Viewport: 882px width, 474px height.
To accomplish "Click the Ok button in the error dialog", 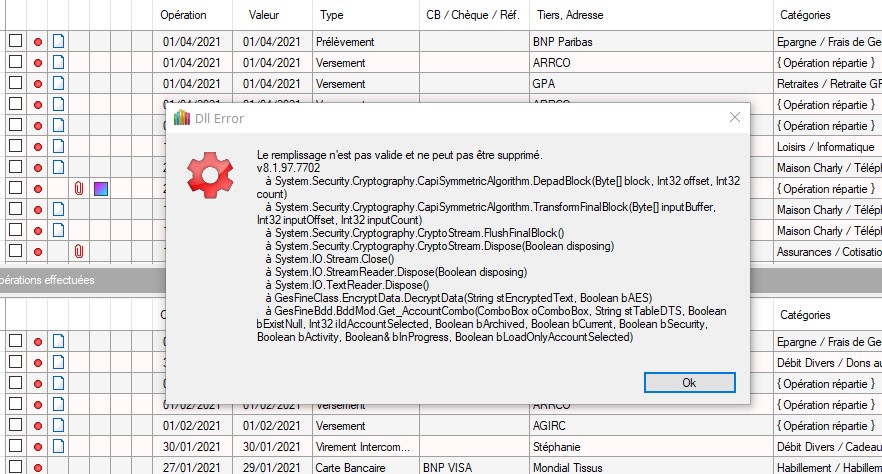I will [x=688, y=383].
